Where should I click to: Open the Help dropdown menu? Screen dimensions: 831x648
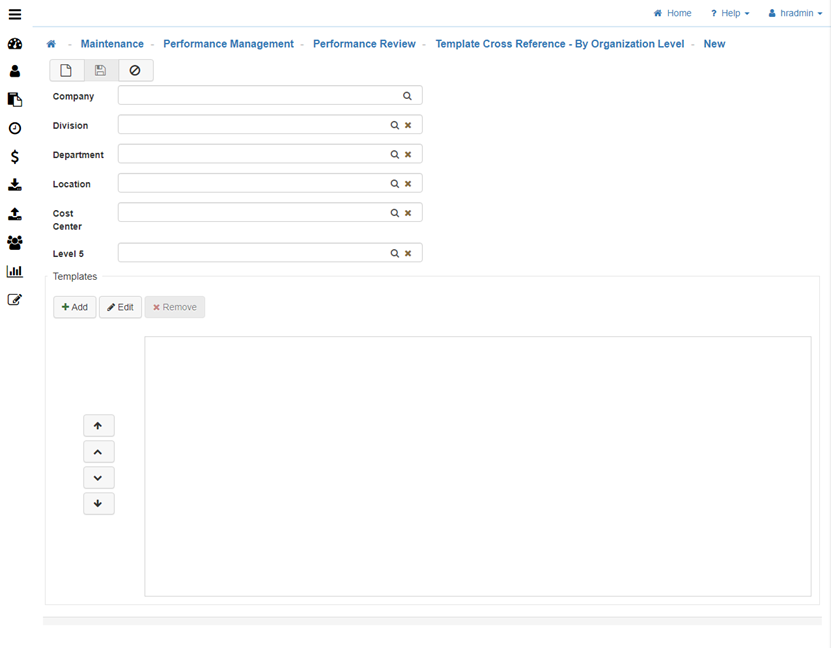(x=730, y=13)
